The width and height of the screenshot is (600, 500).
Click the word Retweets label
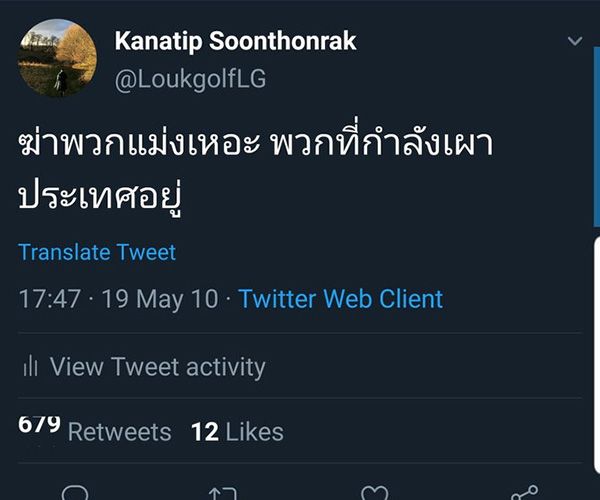point(119,432)
